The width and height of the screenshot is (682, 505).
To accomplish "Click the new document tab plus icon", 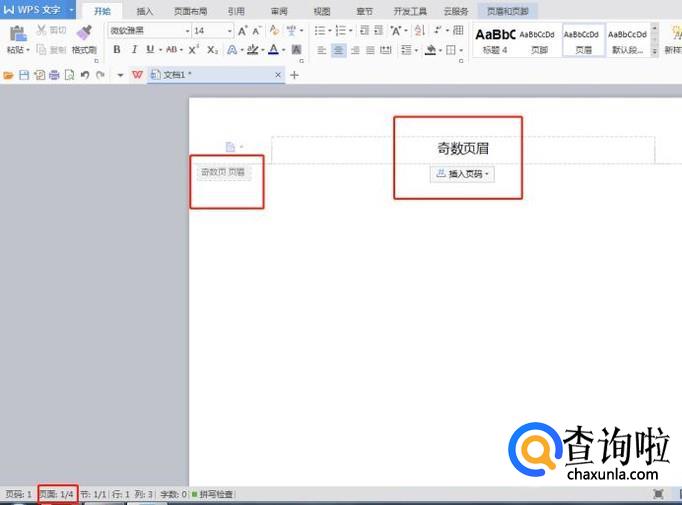I will click(294, 75).
